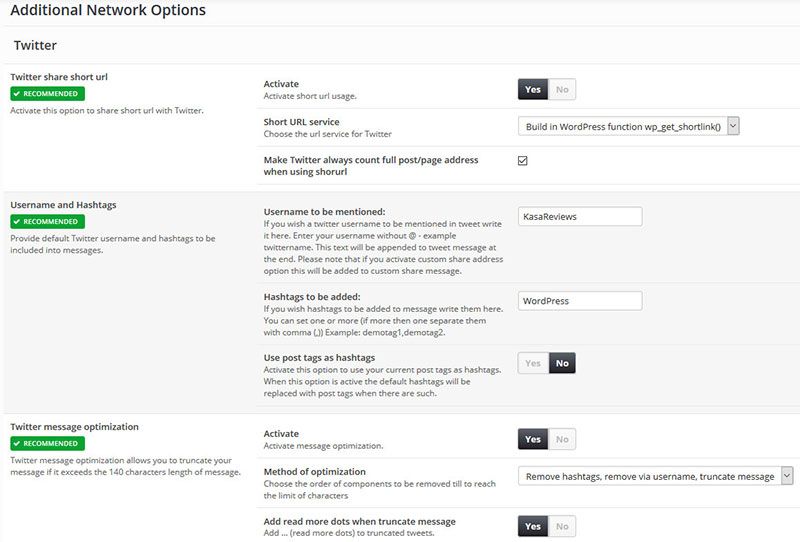The width and height of the screenshot is (800, 542).
Task: Click Recommended badge under Twitter message optimization
Action: 47,443
